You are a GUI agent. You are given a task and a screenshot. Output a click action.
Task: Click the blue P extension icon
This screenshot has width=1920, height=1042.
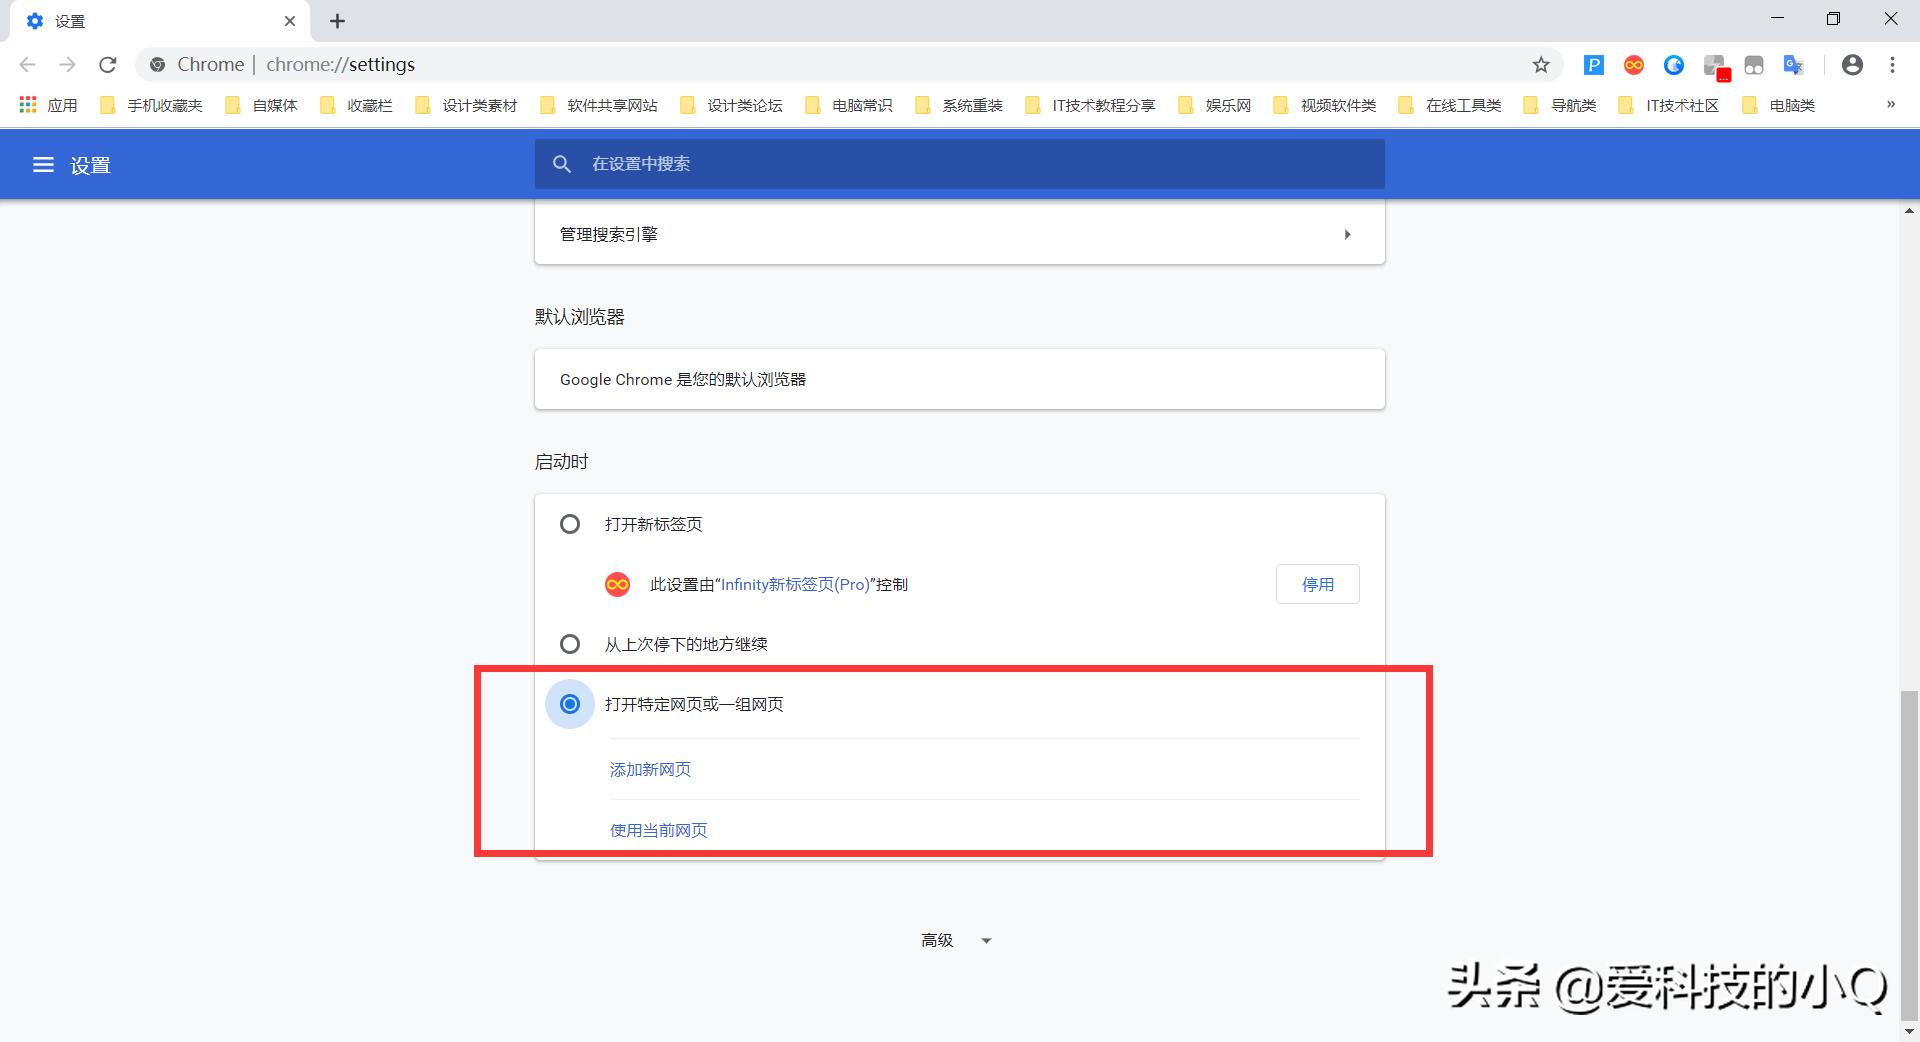(1593, 64)
